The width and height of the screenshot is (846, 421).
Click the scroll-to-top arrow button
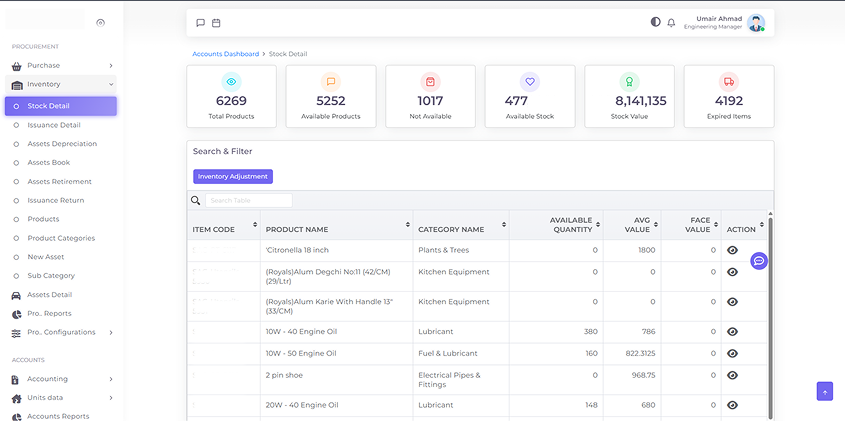pyautogui.click(x=824, y=392)
